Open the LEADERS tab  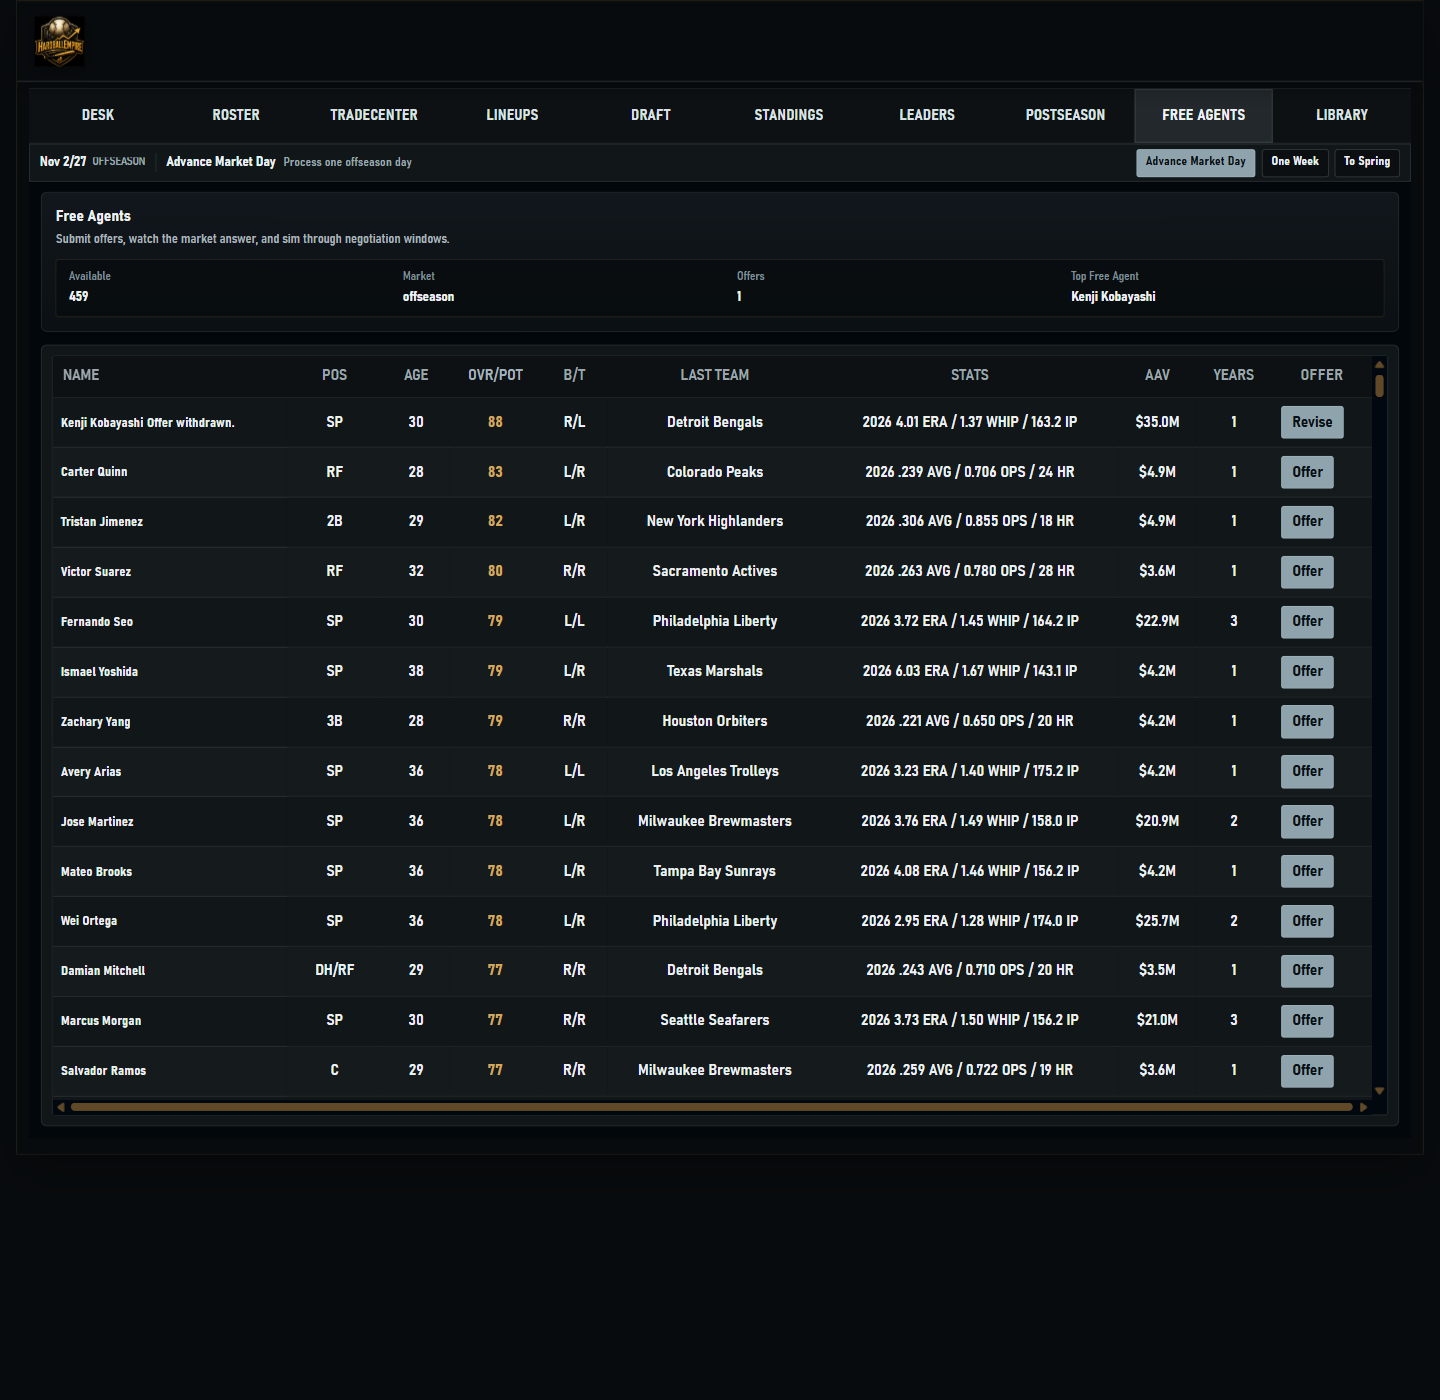tap(927, 115)
